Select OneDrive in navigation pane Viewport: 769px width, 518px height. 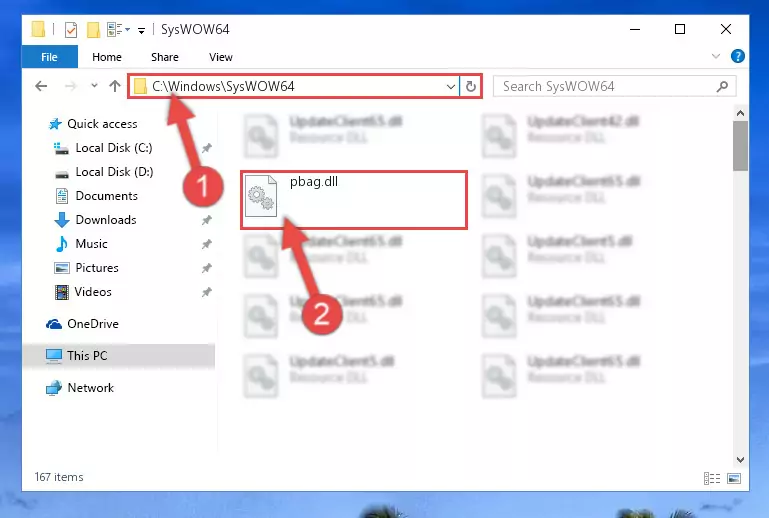82,324
